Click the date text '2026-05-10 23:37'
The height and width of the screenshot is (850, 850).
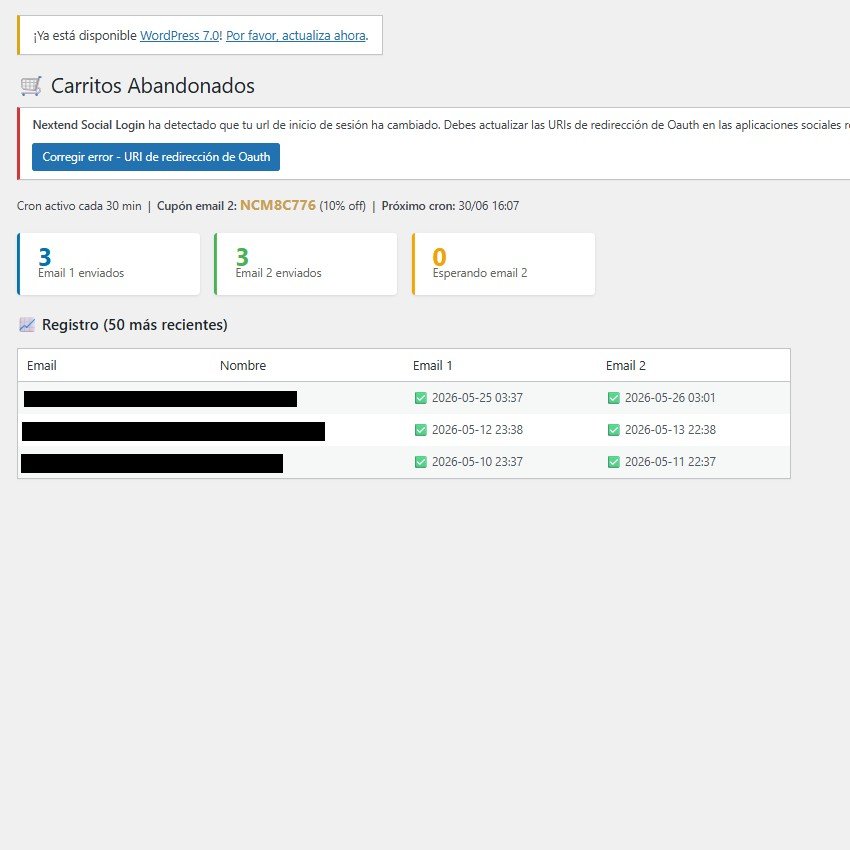[478, 462]
